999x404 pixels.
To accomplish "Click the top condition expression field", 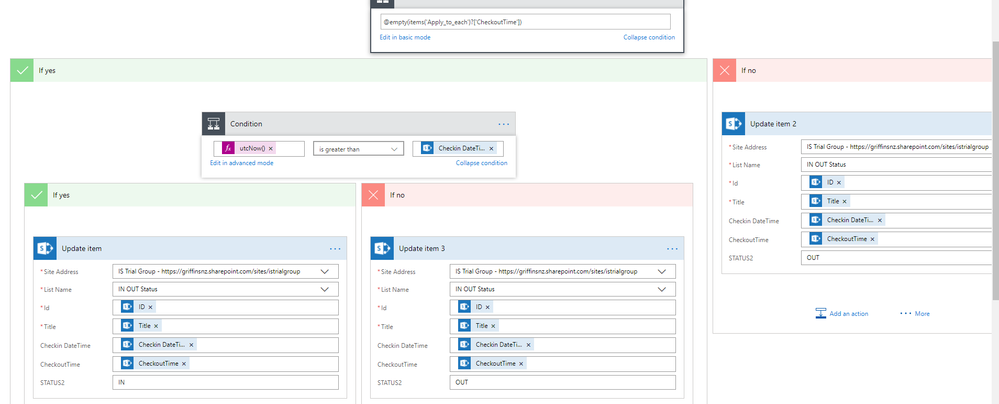I will (525, 22).
